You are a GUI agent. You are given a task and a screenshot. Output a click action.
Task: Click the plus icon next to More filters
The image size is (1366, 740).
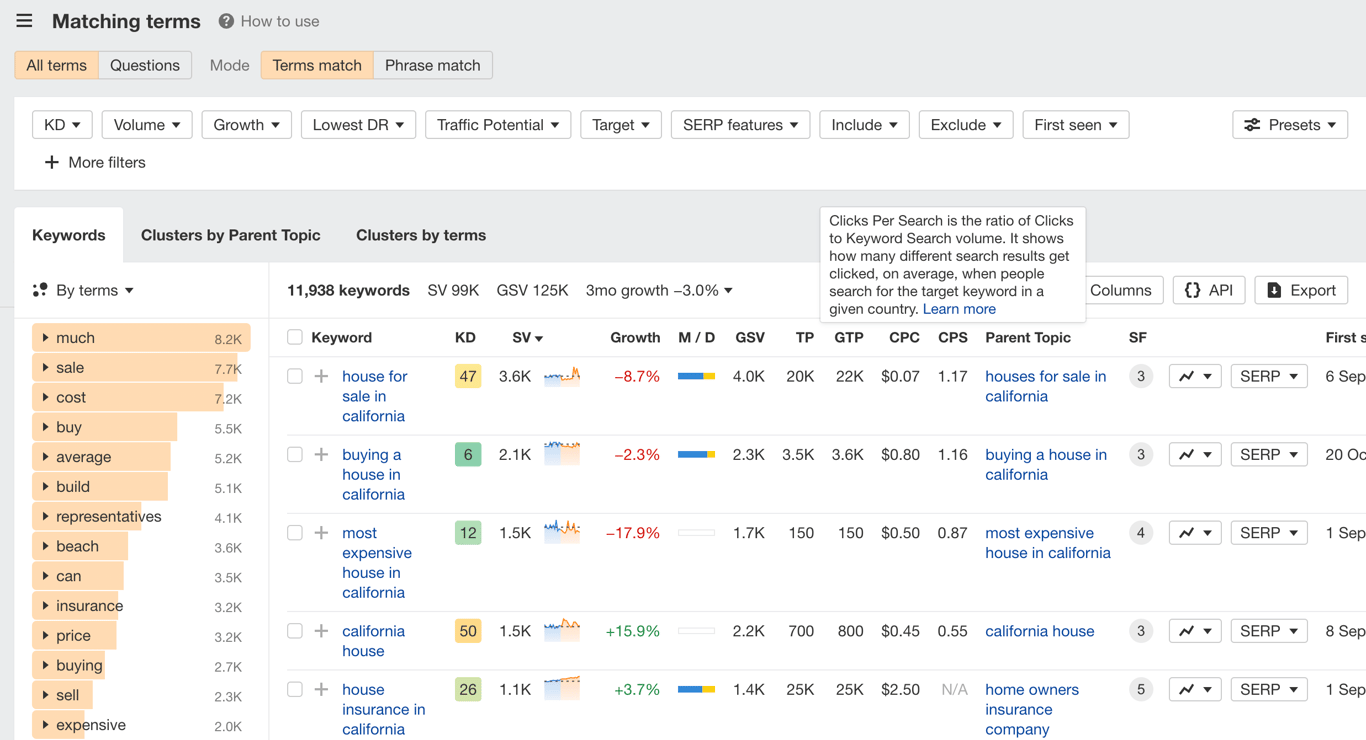point(52,162)
